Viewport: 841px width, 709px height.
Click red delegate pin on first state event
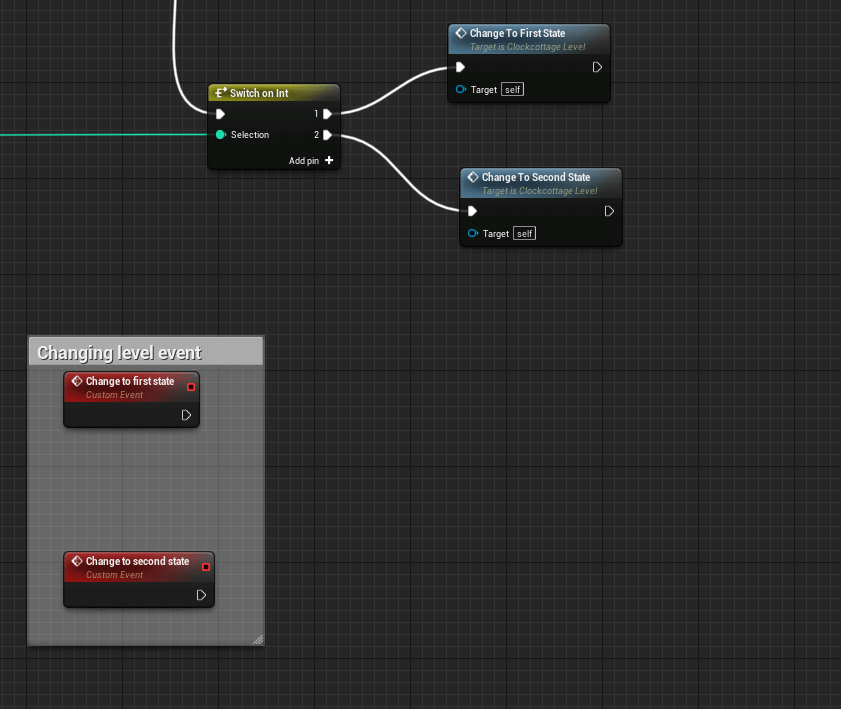click(191, 387)
